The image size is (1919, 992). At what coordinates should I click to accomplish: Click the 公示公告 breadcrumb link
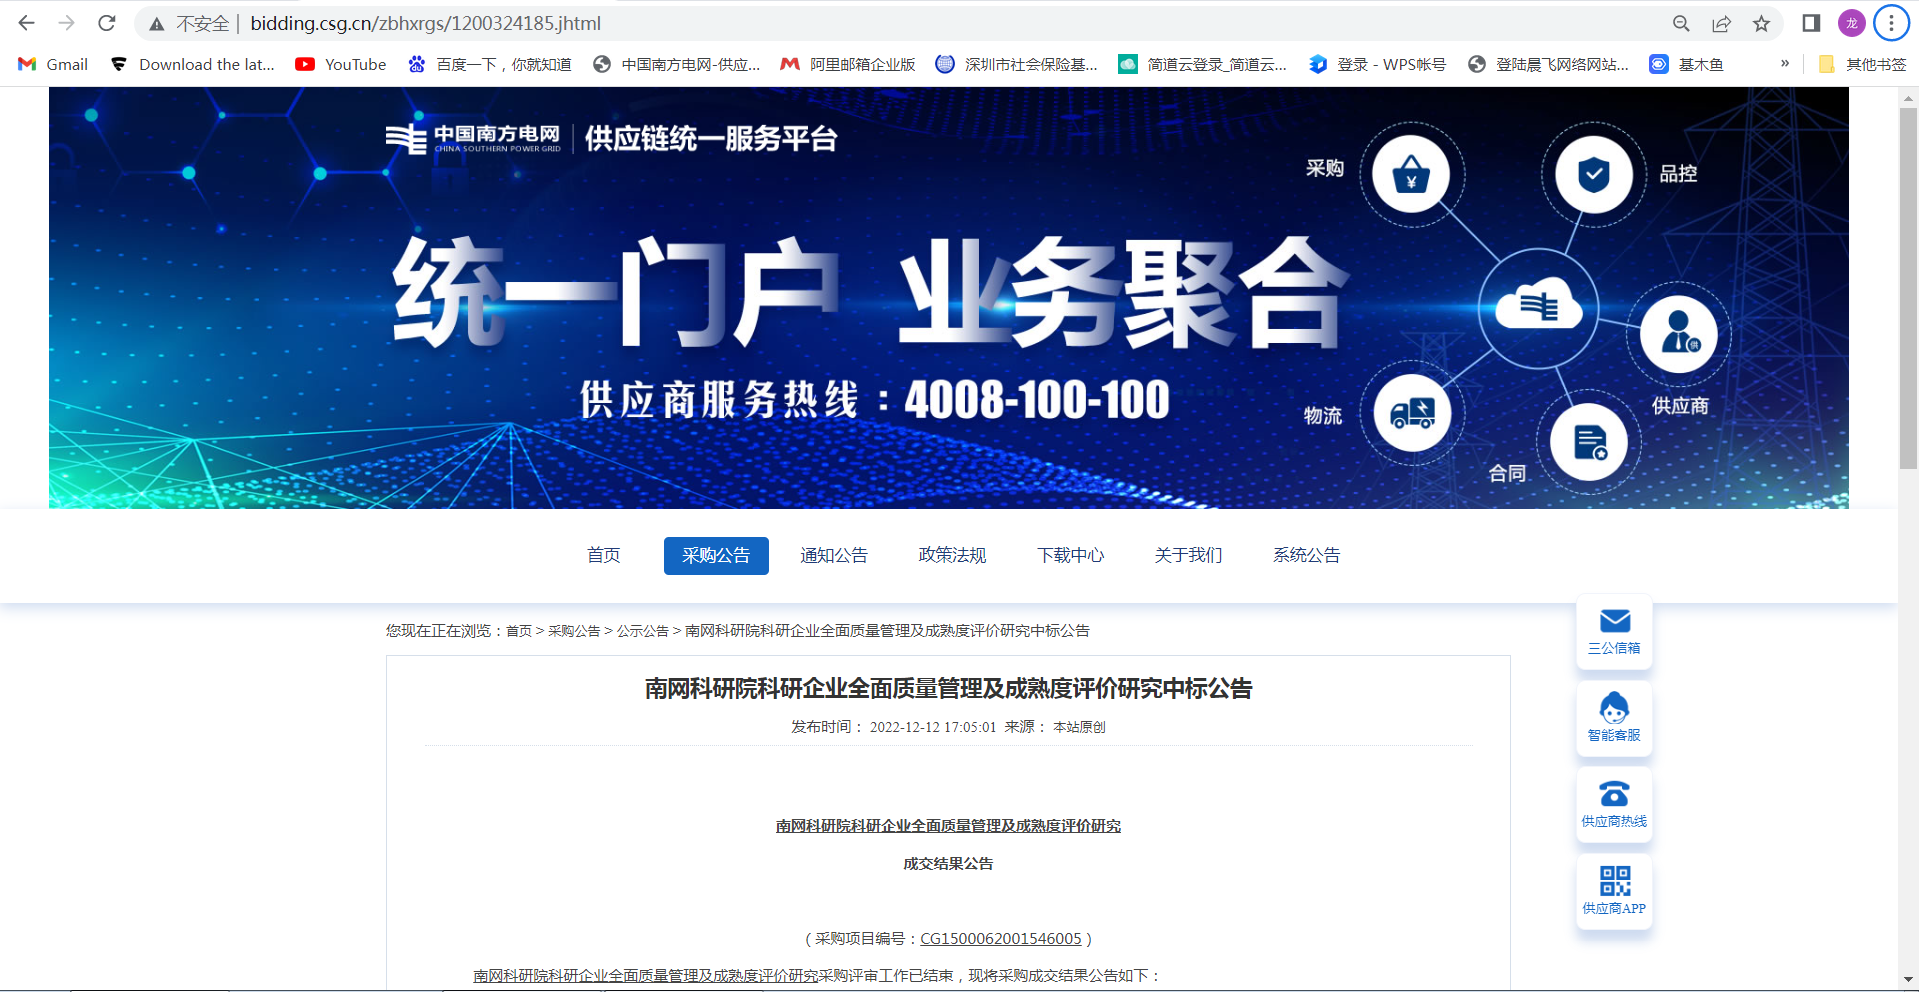coord(643,631)
